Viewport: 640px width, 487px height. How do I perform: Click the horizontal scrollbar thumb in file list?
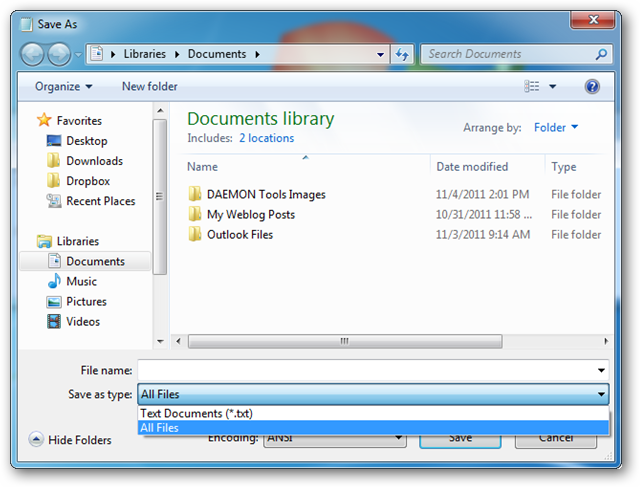pyautogui.click(x=345, y=341)
